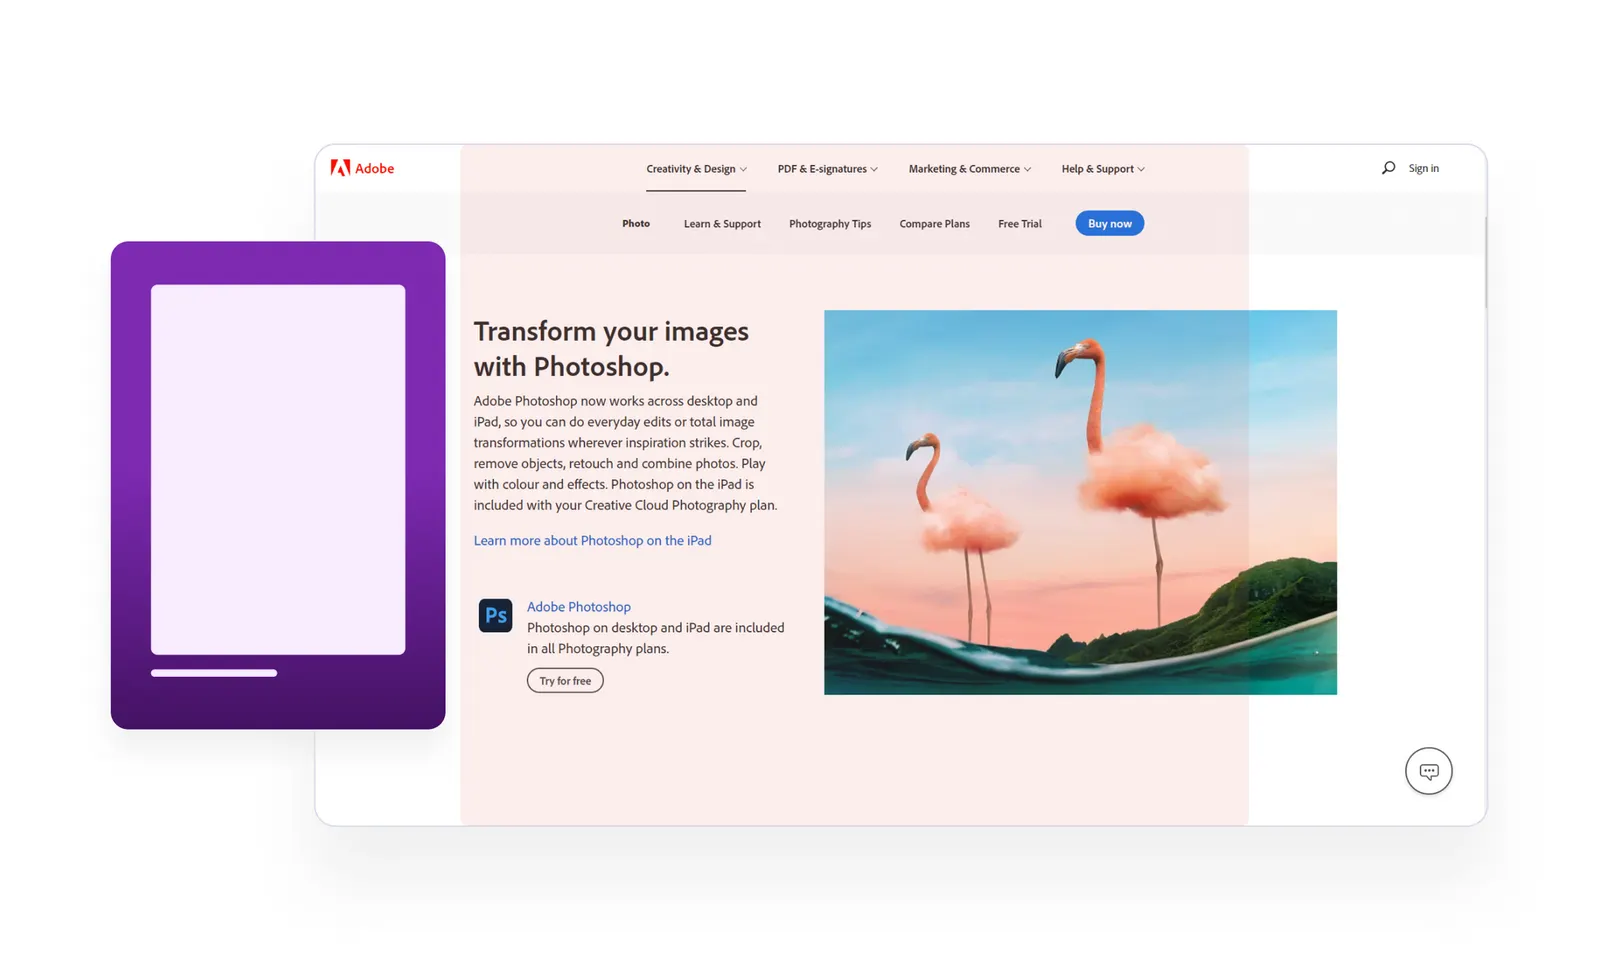
Task: Open Photography Tips tab
Action: [830, 224]
